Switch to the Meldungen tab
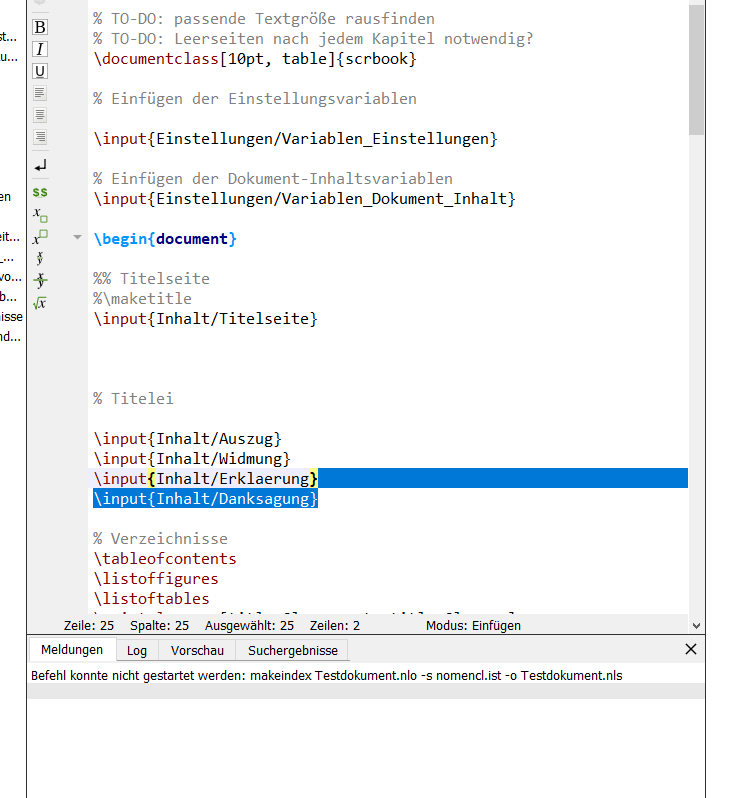730x798 pixels. tap(72, 650)
